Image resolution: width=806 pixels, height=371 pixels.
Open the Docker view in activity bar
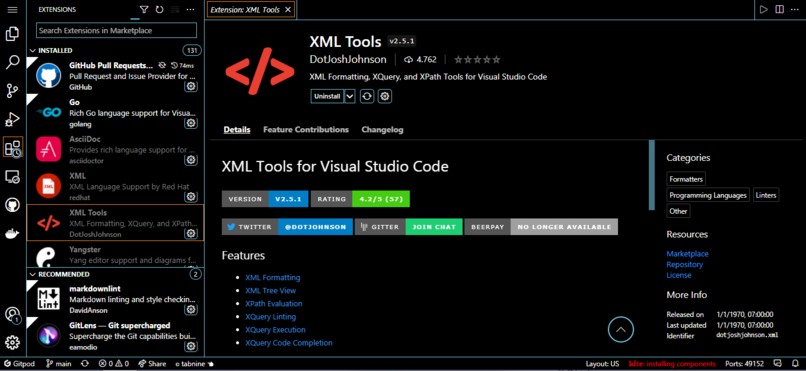coord(12,234)
